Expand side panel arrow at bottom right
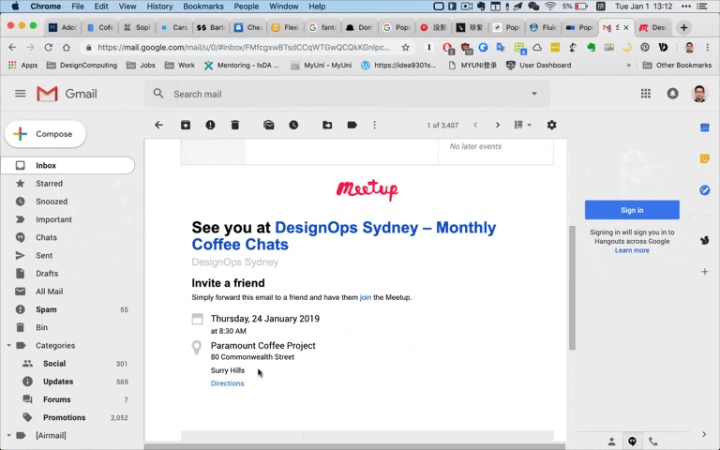 [704, 434]
